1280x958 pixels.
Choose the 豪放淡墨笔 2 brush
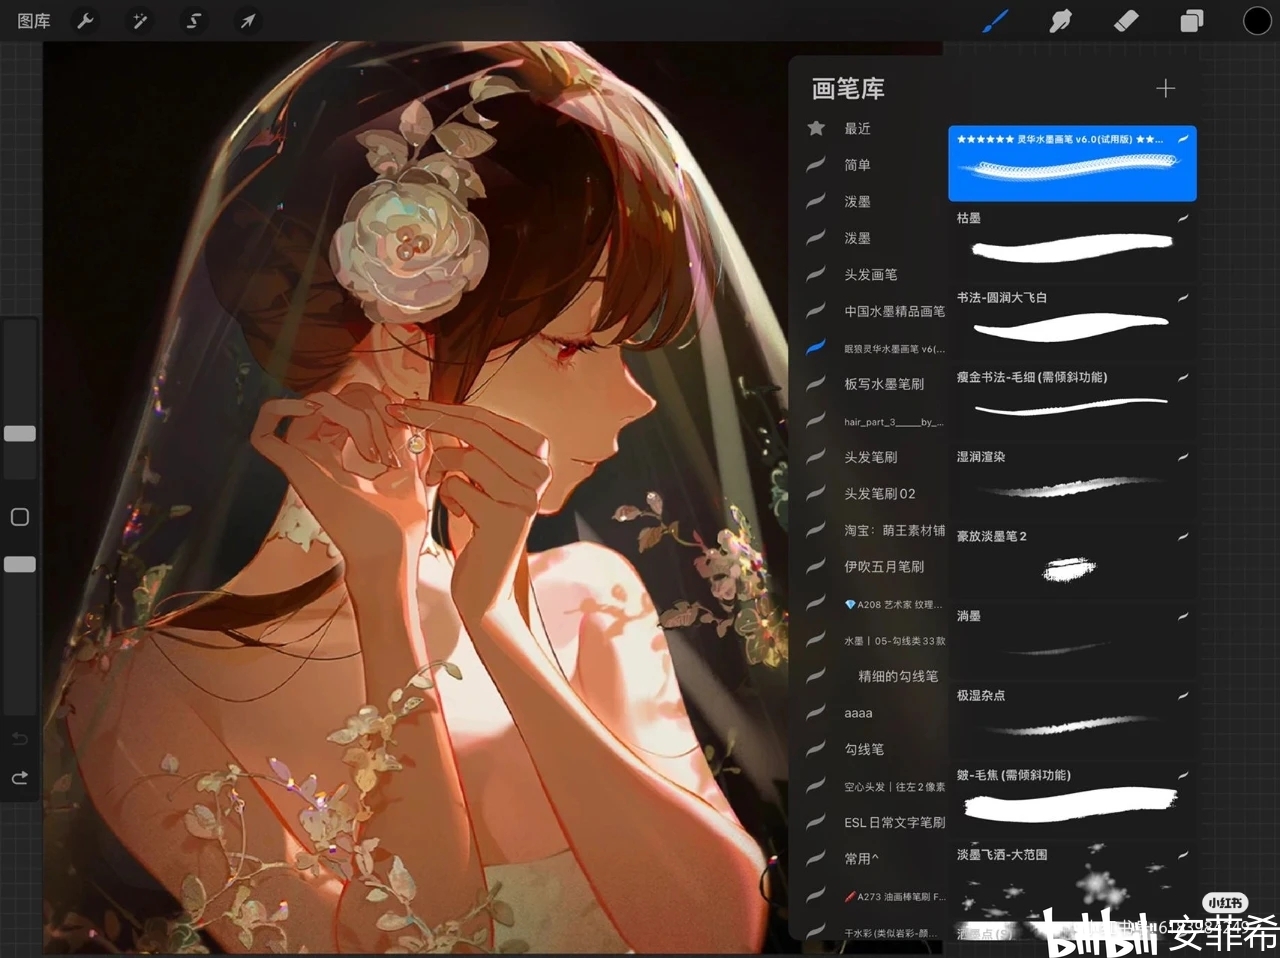1072,562
